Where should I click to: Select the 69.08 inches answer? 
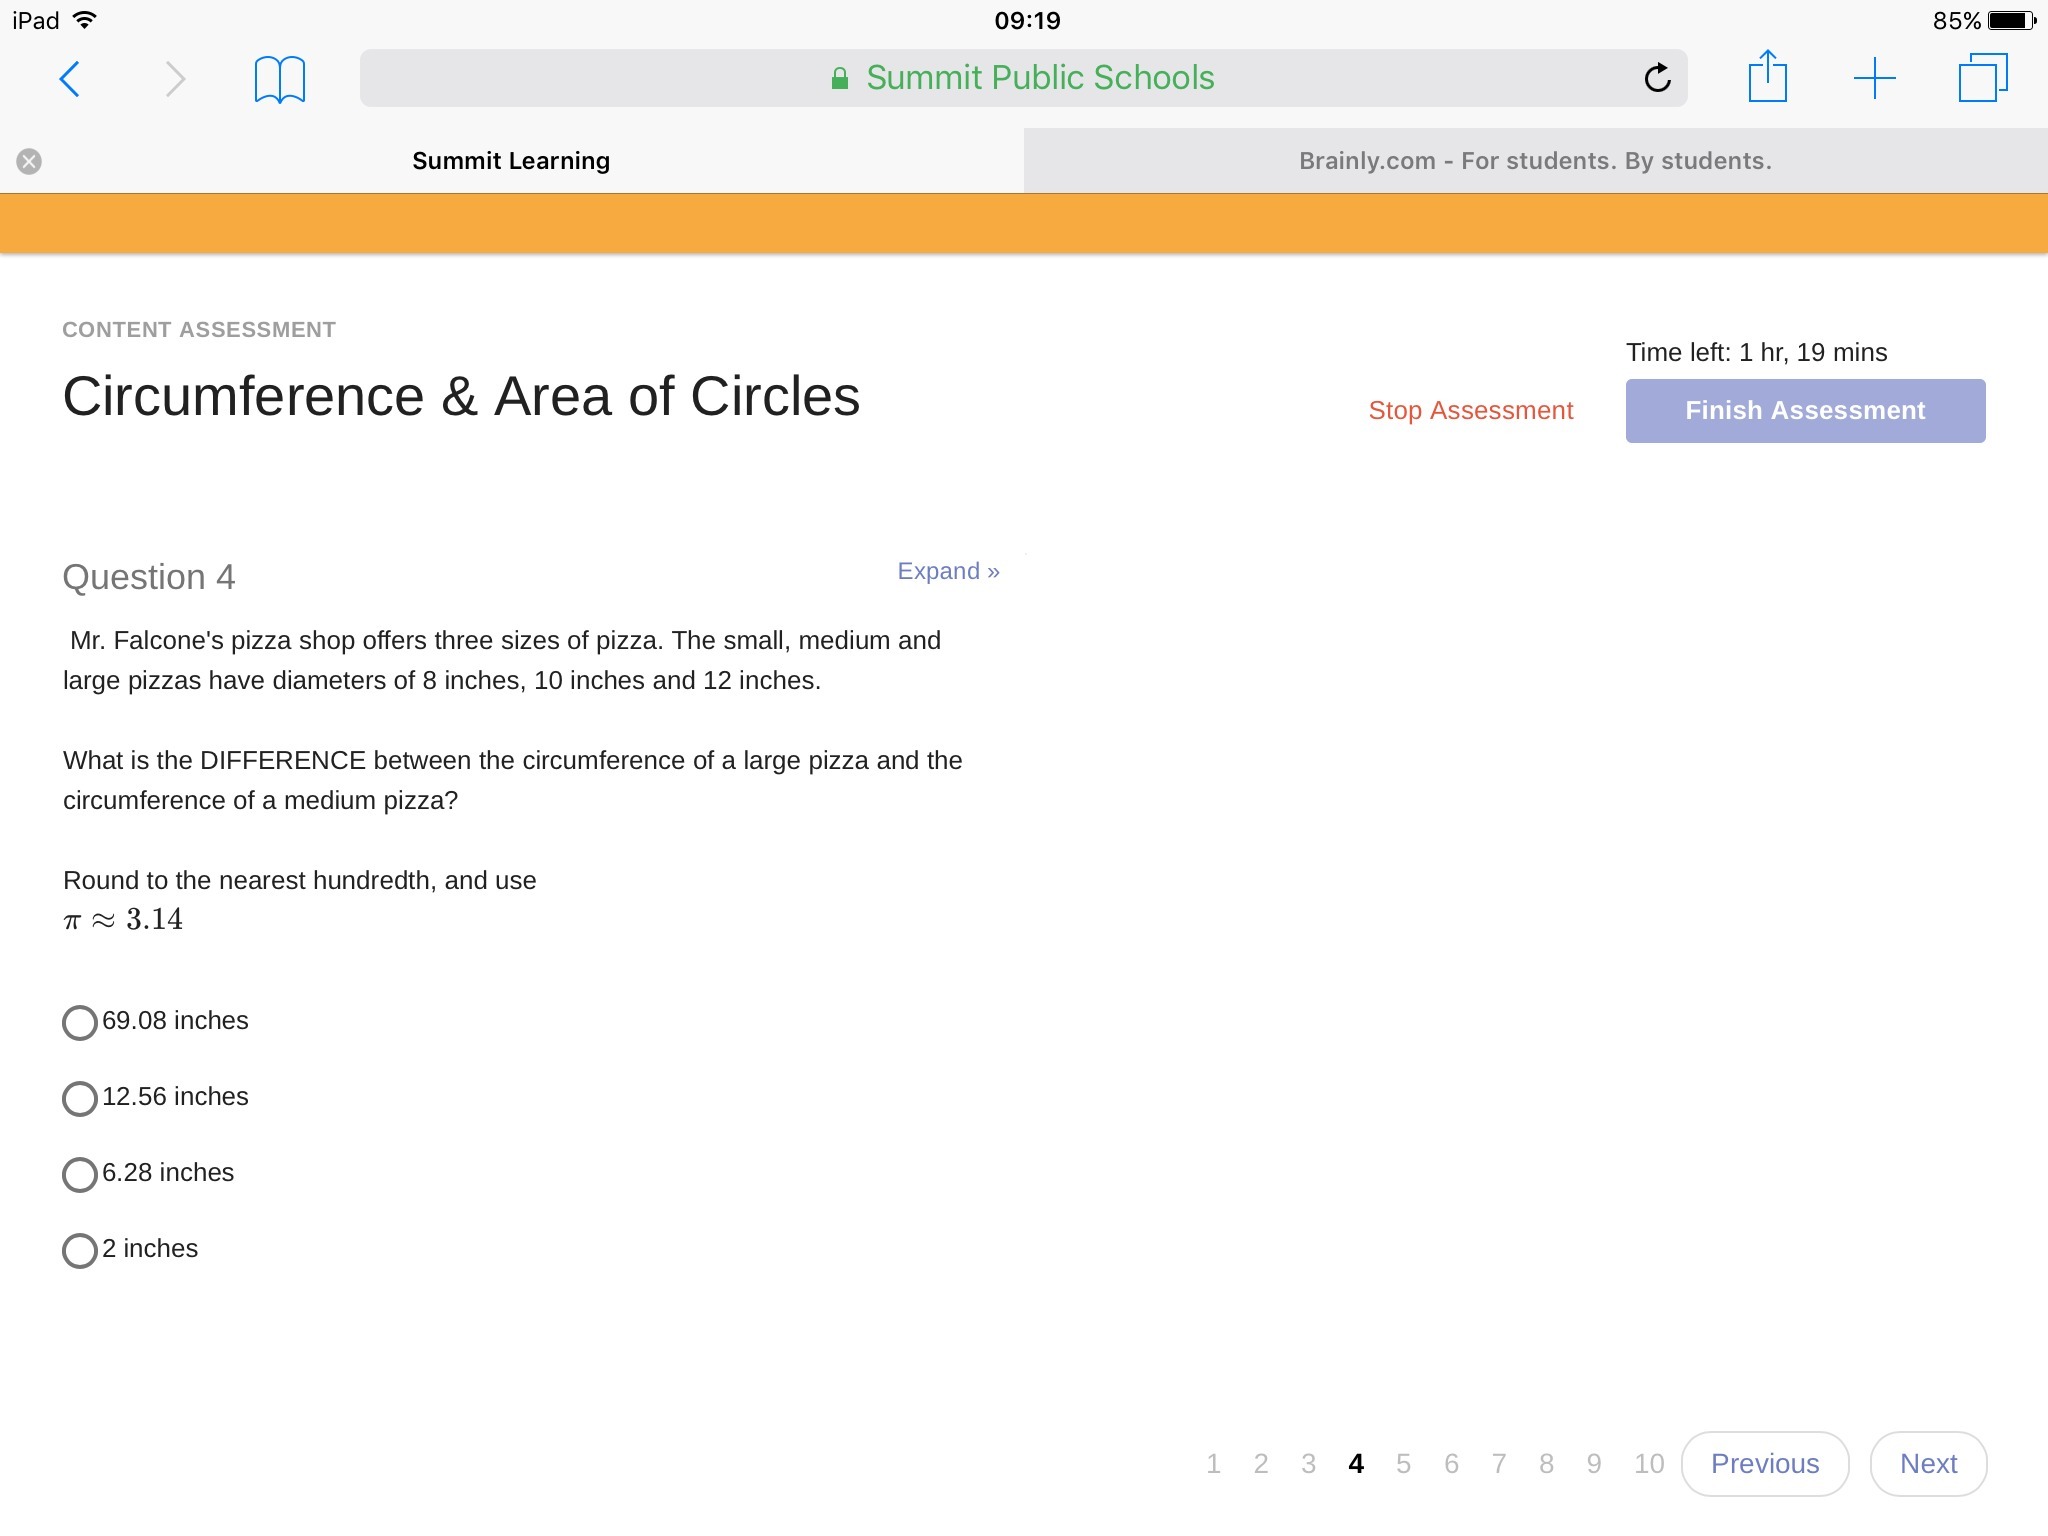point(80,1023)
